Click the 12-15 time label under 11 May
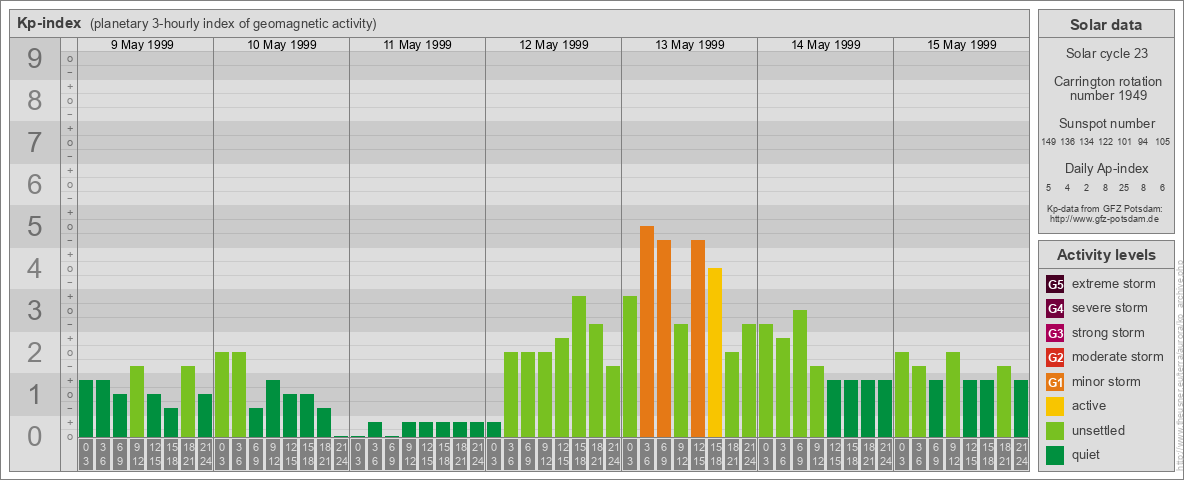Screen dimensions: 1184x480 (426, 454)
